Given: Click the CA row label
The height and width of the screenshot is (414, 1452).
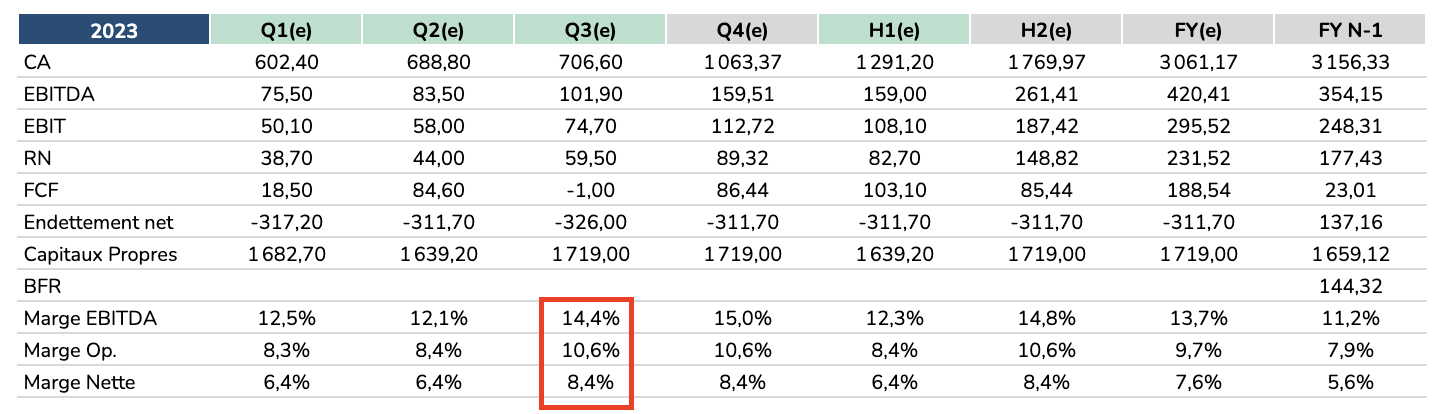Looking at the screenshot, I should click(36, 63).
